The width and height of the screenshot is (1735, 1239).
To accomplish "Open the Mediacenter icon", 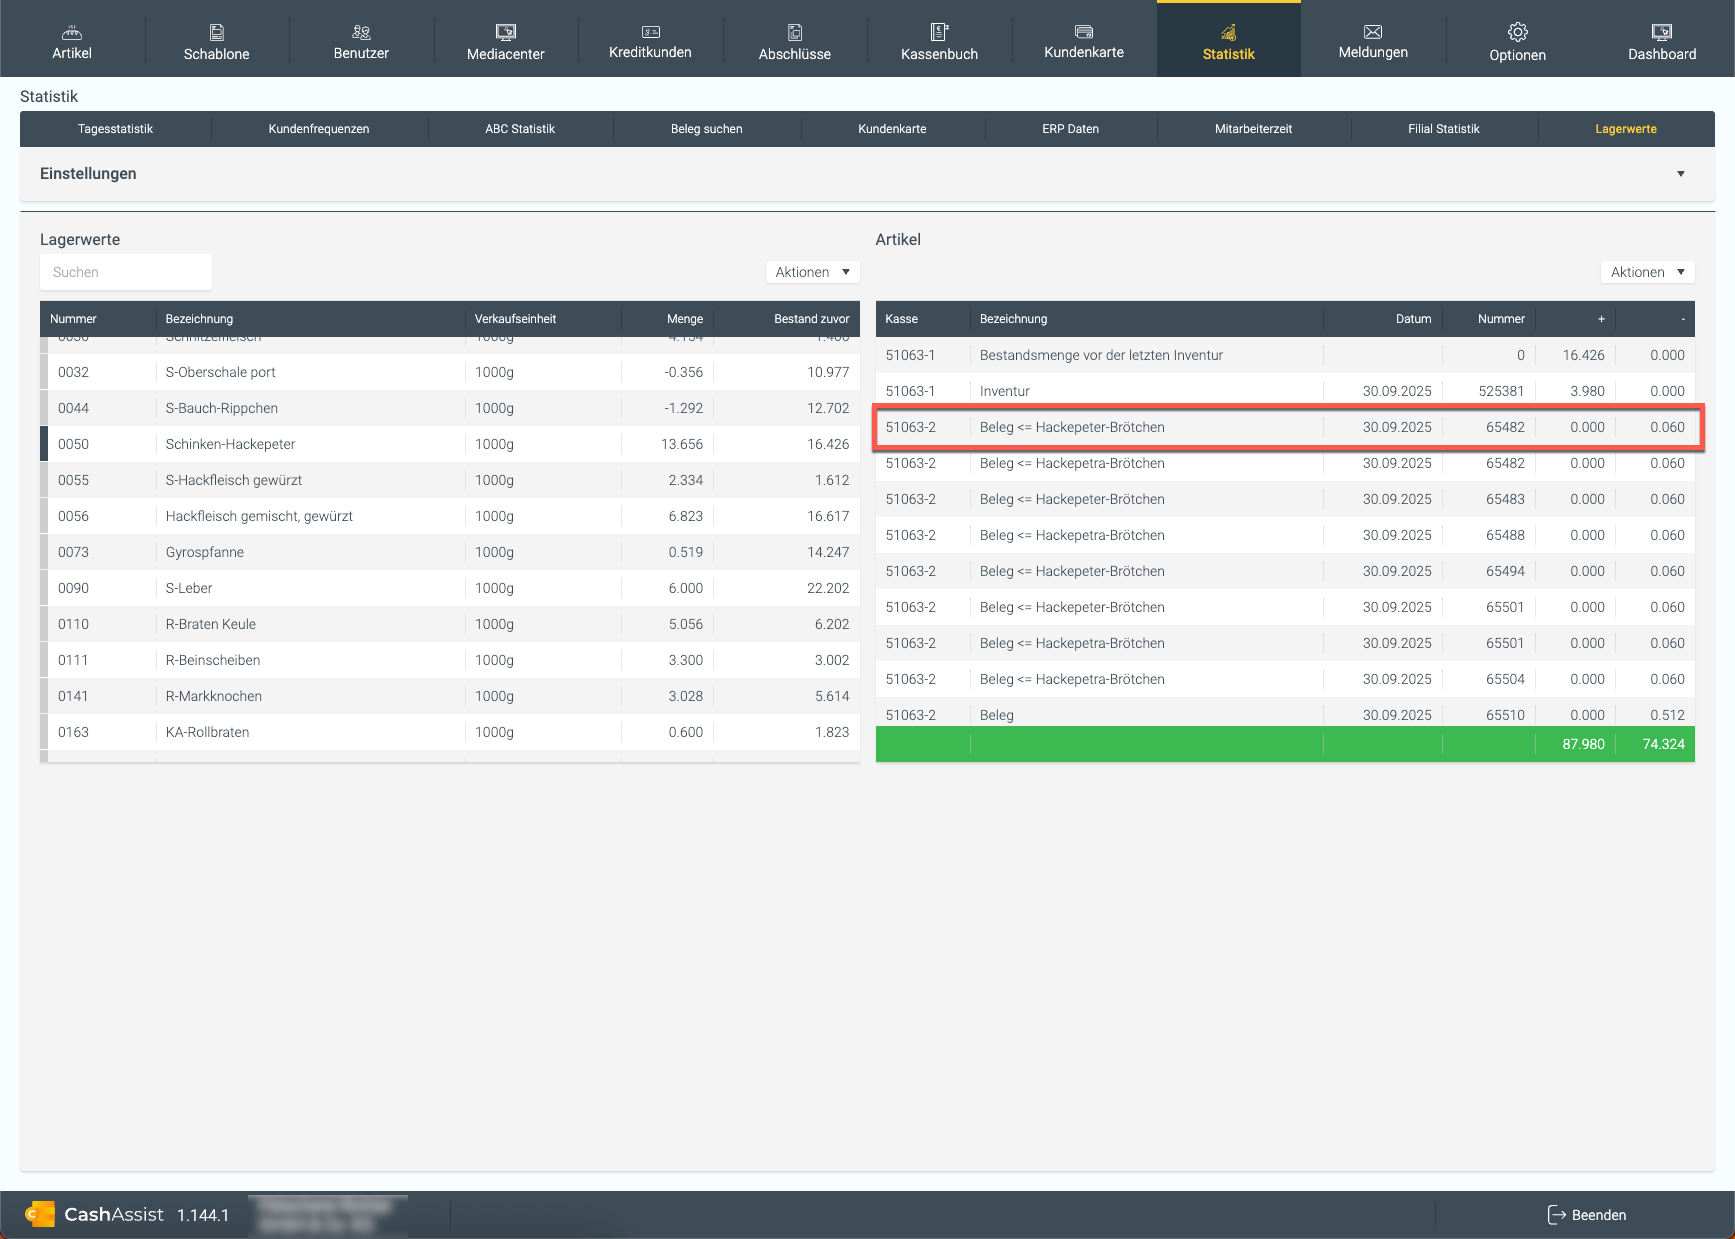I will click(505, 32).
